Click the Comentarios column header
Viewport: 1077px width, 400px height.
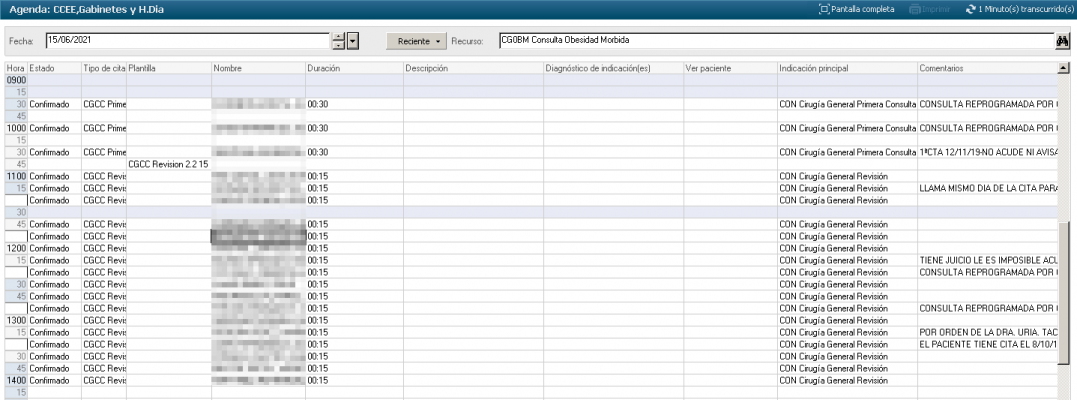(986, 68)
